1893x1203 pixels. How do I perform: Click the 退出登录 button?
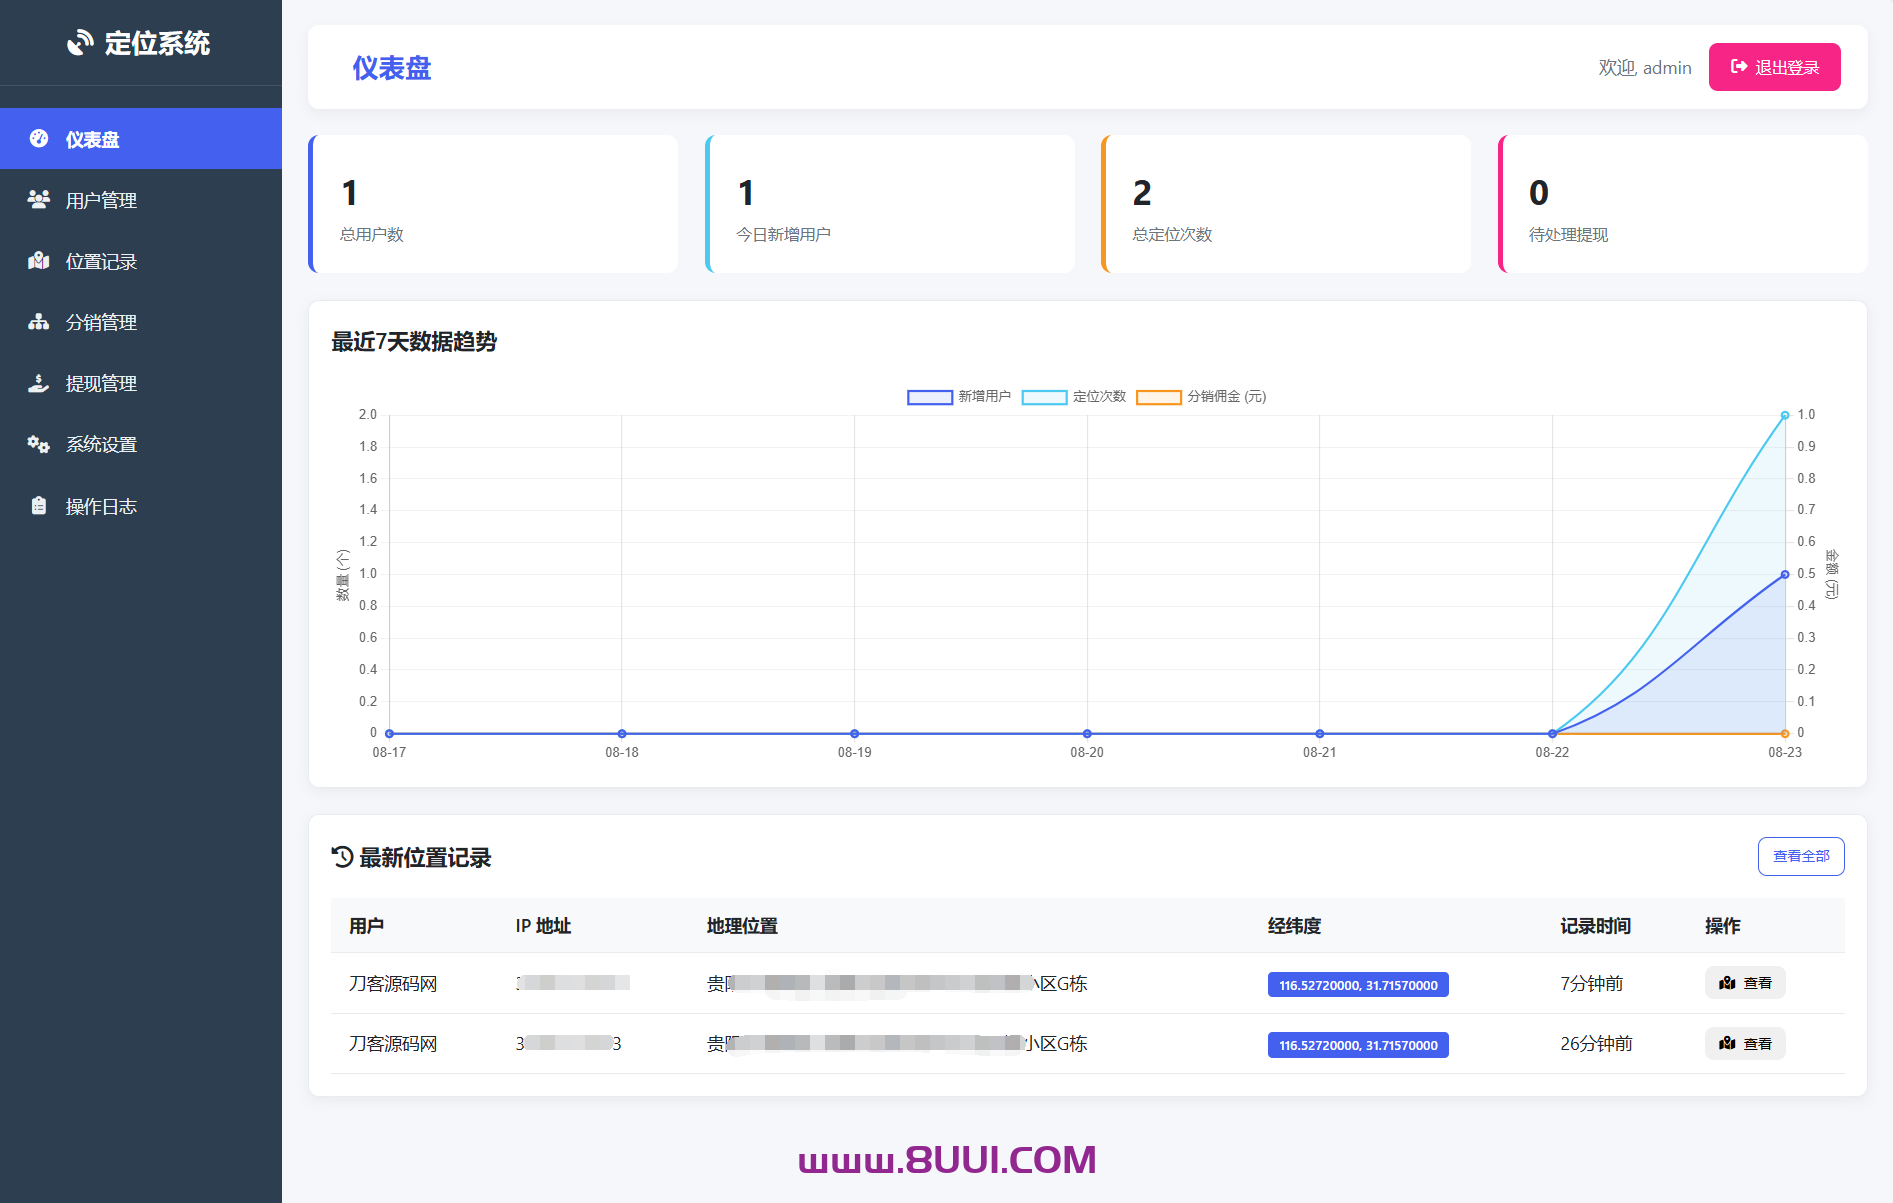pyautogui.click(x=1774, y=67)
